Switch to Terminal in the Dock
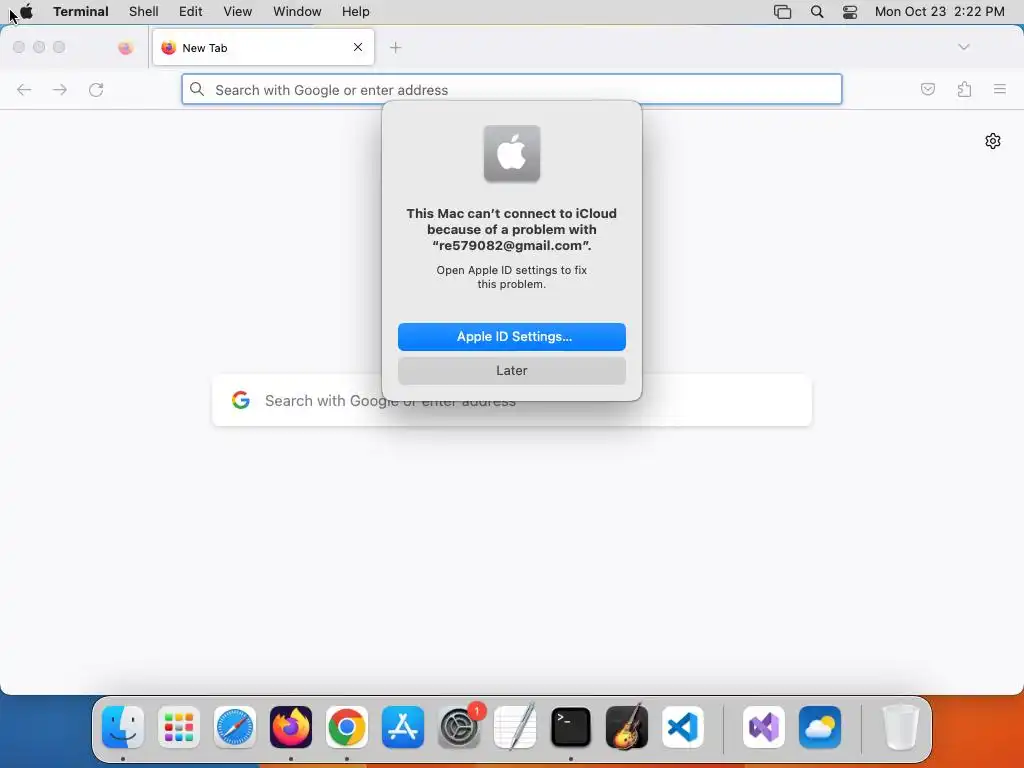This screenshot has width=1024, height=768. 571,727
